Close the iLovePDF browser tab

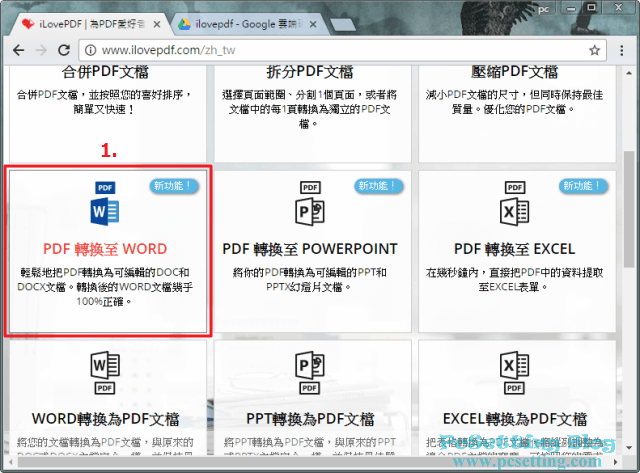[156, 22]
